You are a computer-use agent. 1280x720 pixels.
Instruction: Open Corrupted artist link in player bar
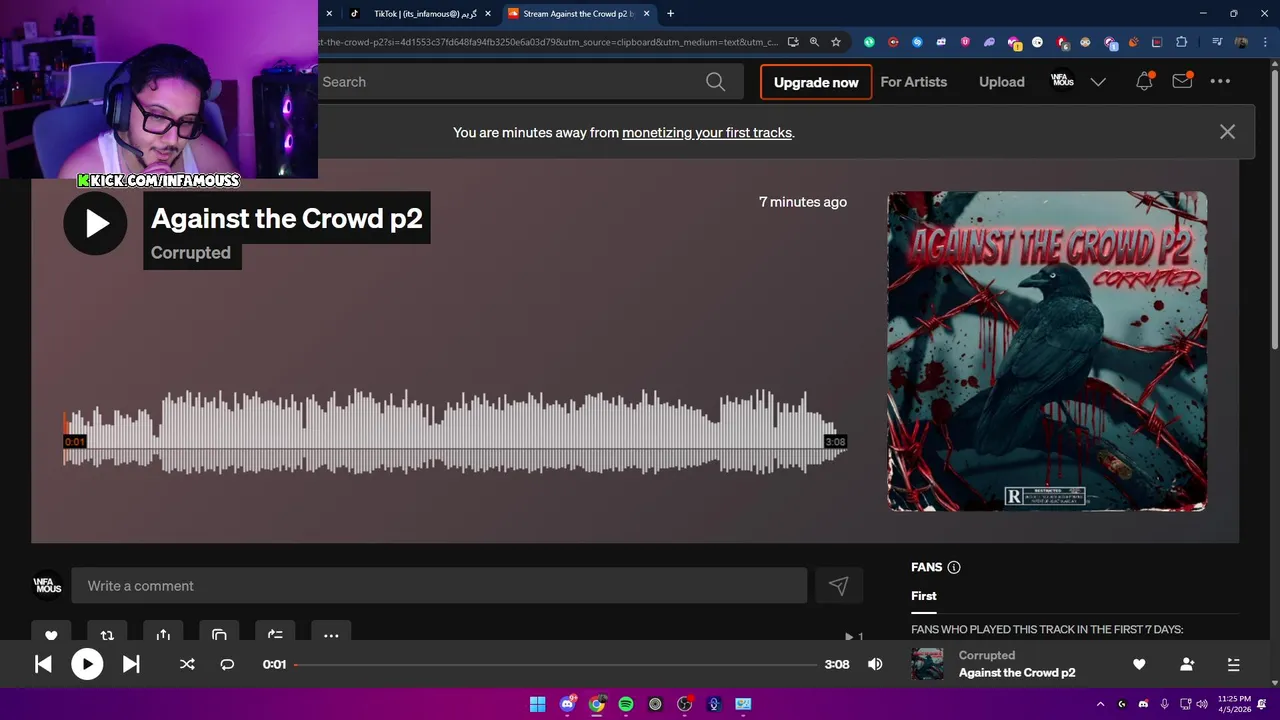pyautogui.click(x=987, y=656)
